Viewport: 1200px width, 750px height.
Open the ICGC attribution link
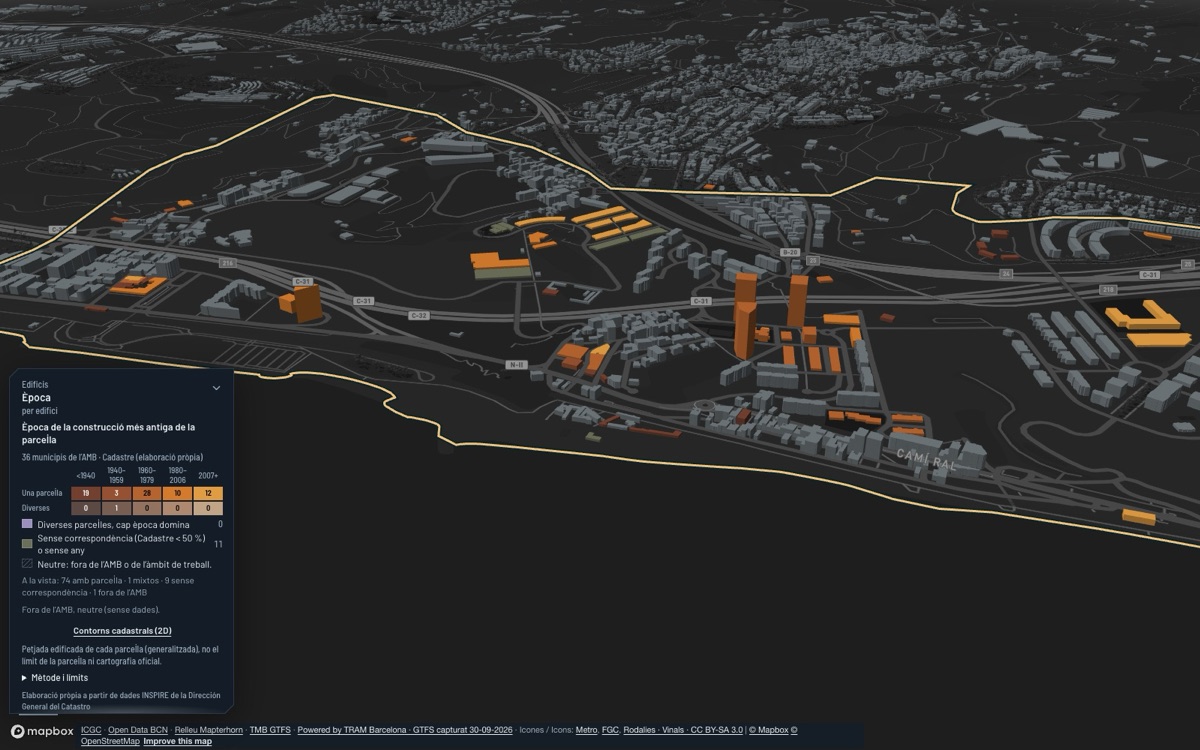[91, 730]
